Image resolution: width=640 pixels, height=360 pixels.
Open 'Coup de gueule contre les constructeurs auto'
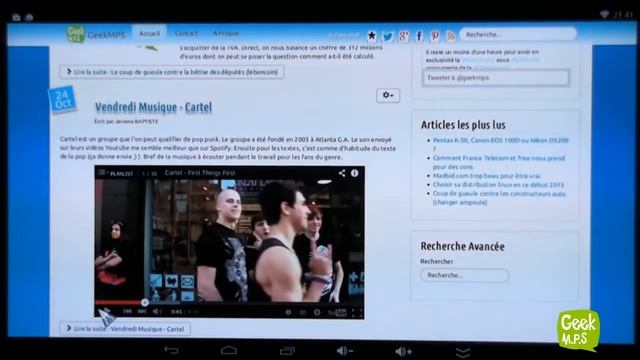point(499,198)
